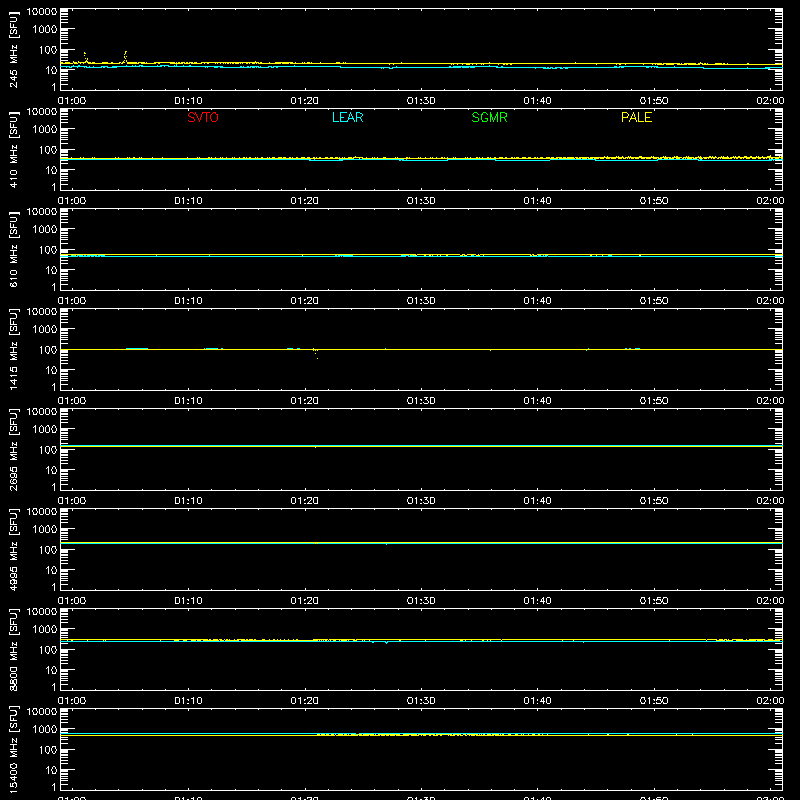Select the 15400 MHz [SFU] axis title
This screenshot has width=800, height=800.
[14, 749]
